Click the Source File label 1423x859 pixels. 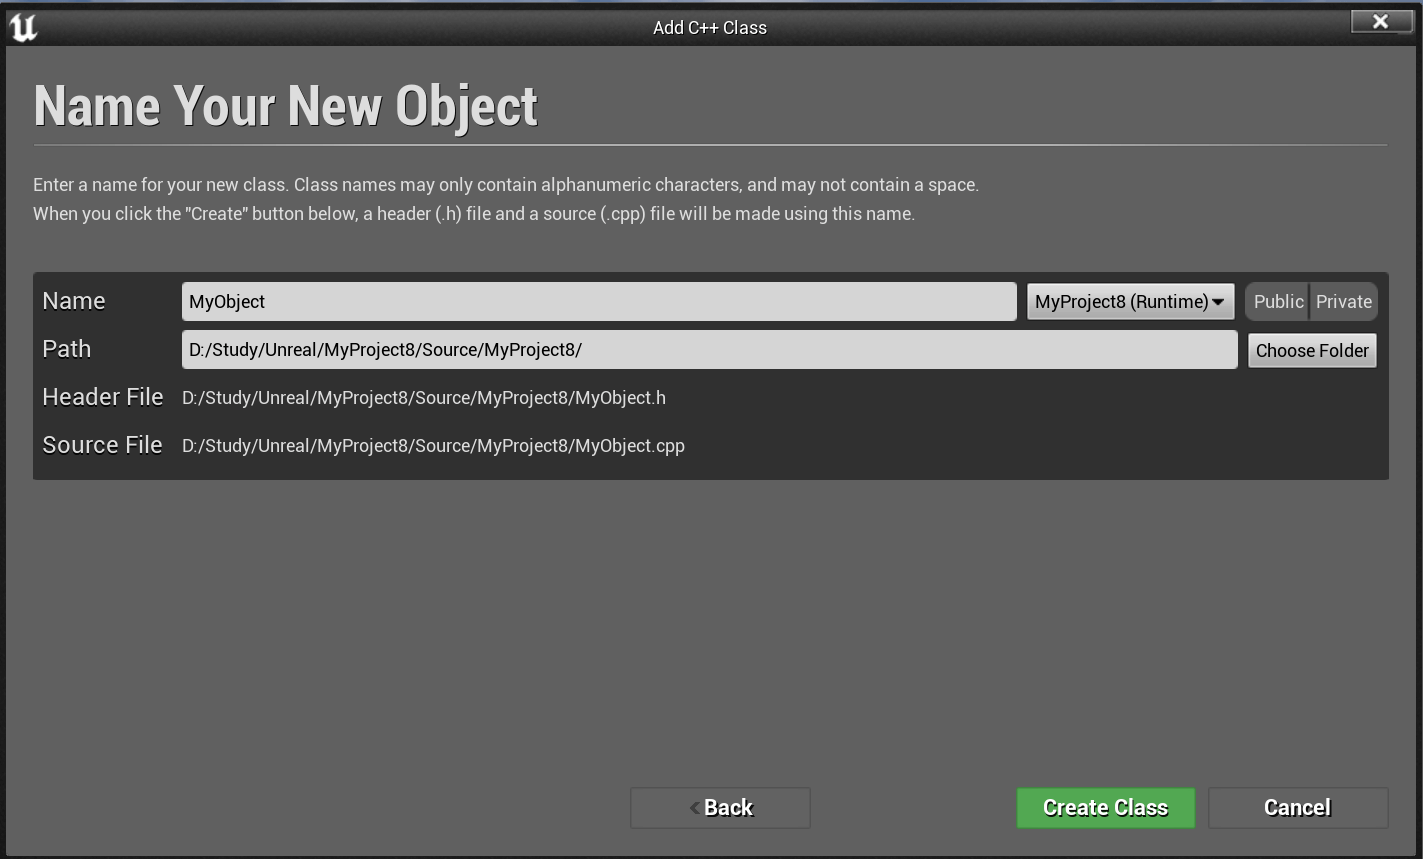click(x=102, y=445)
